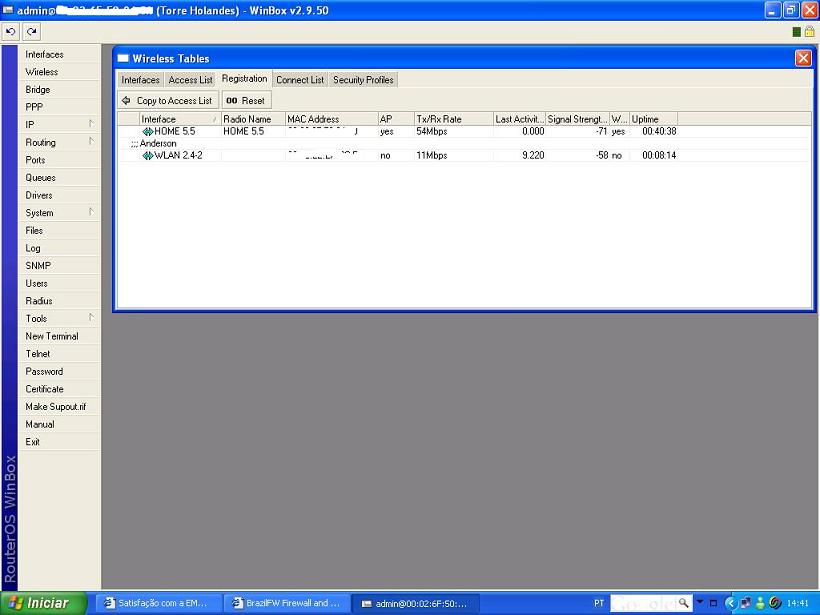This screenshot has width=820, height=615.
Task: Open the Wireless menu in sidebar
Action: (x=59, y=72)
